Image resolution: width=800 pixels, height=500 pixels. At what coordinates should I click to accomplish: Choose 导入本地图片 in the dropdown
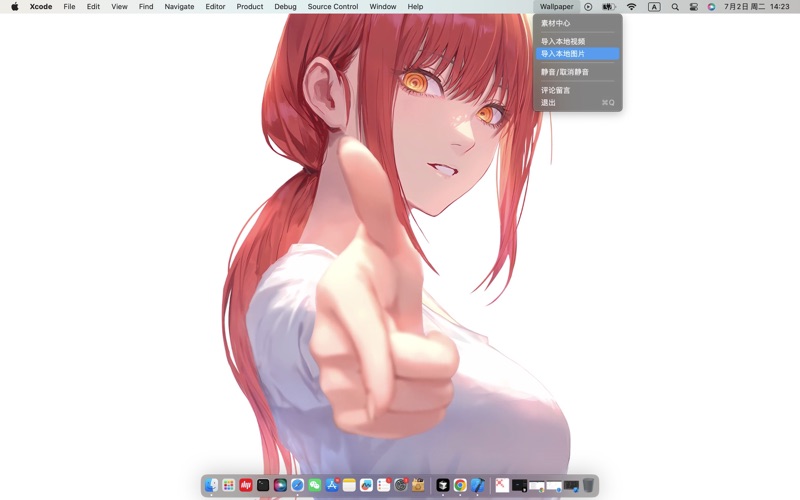(563, 54)
